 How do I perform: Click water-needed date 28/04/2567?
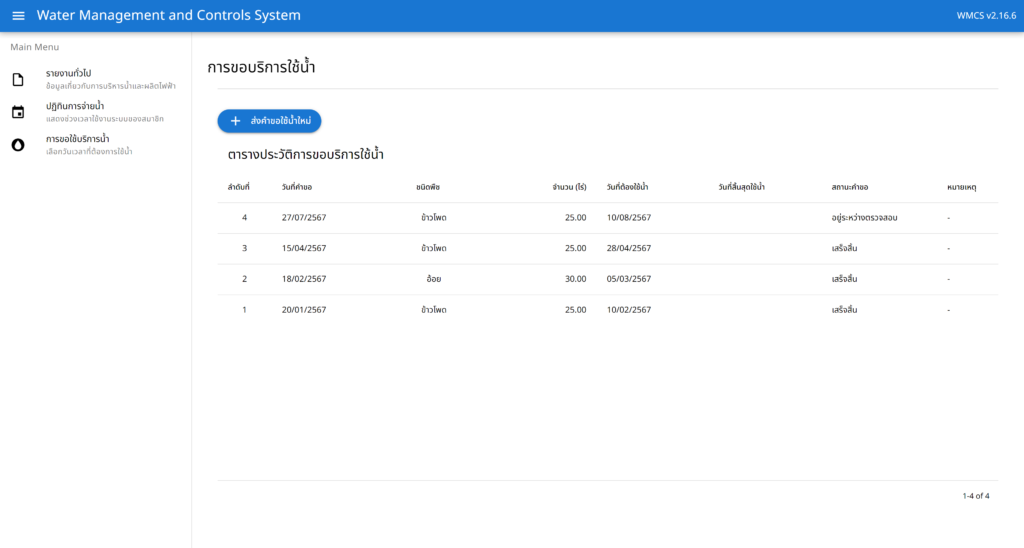pyautogui.click(x=629, y=248)
